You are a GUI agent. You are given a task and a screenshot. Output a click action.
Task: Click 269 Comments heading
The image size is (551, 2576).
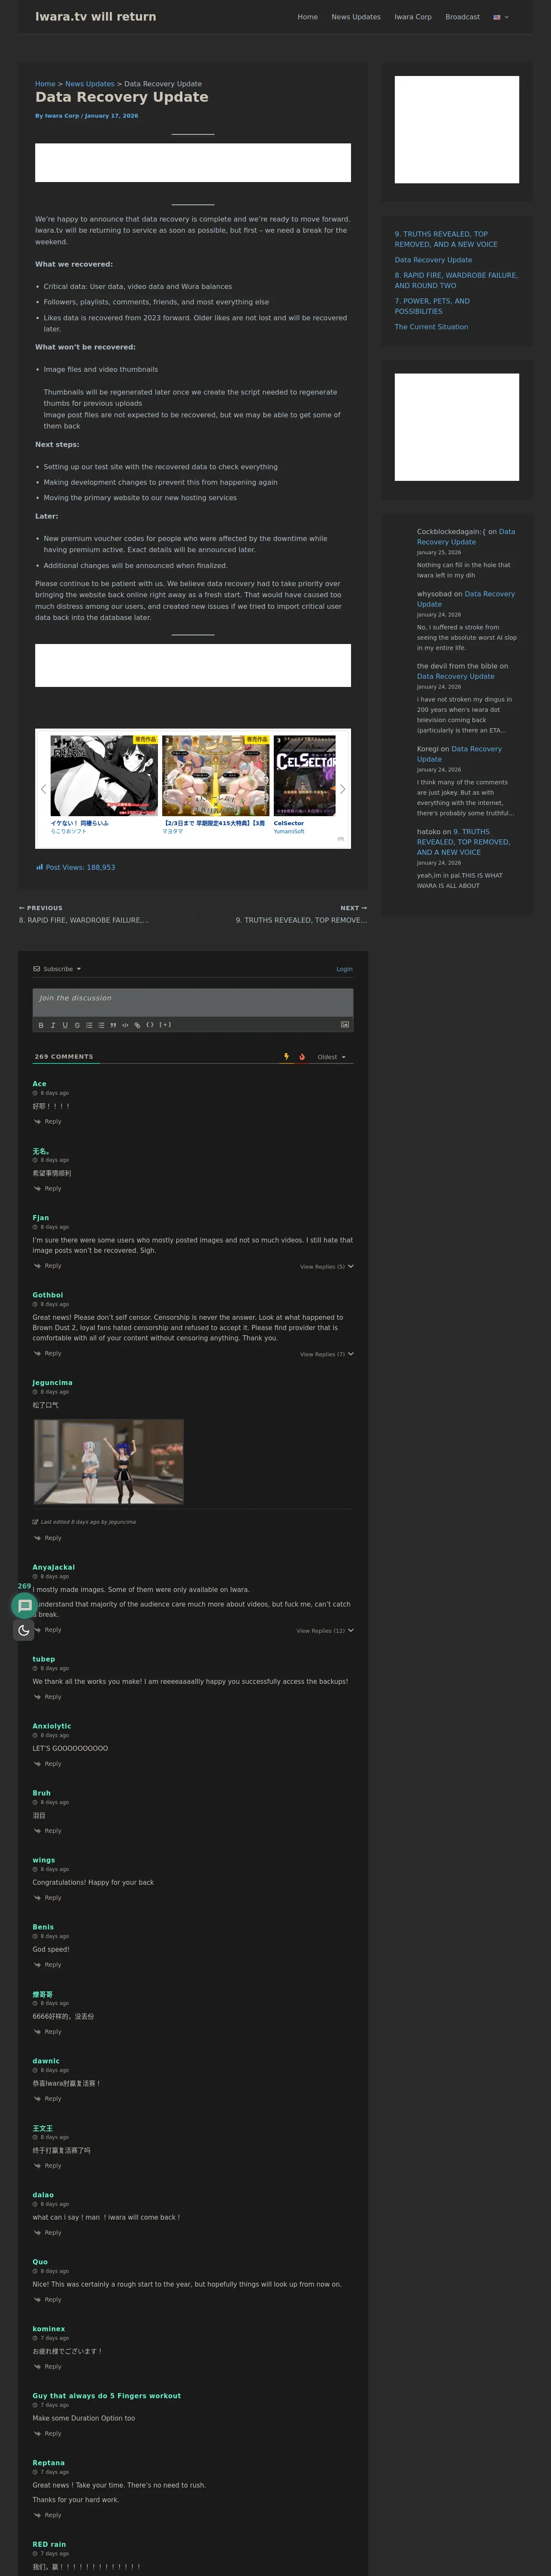coord(64,1057)
